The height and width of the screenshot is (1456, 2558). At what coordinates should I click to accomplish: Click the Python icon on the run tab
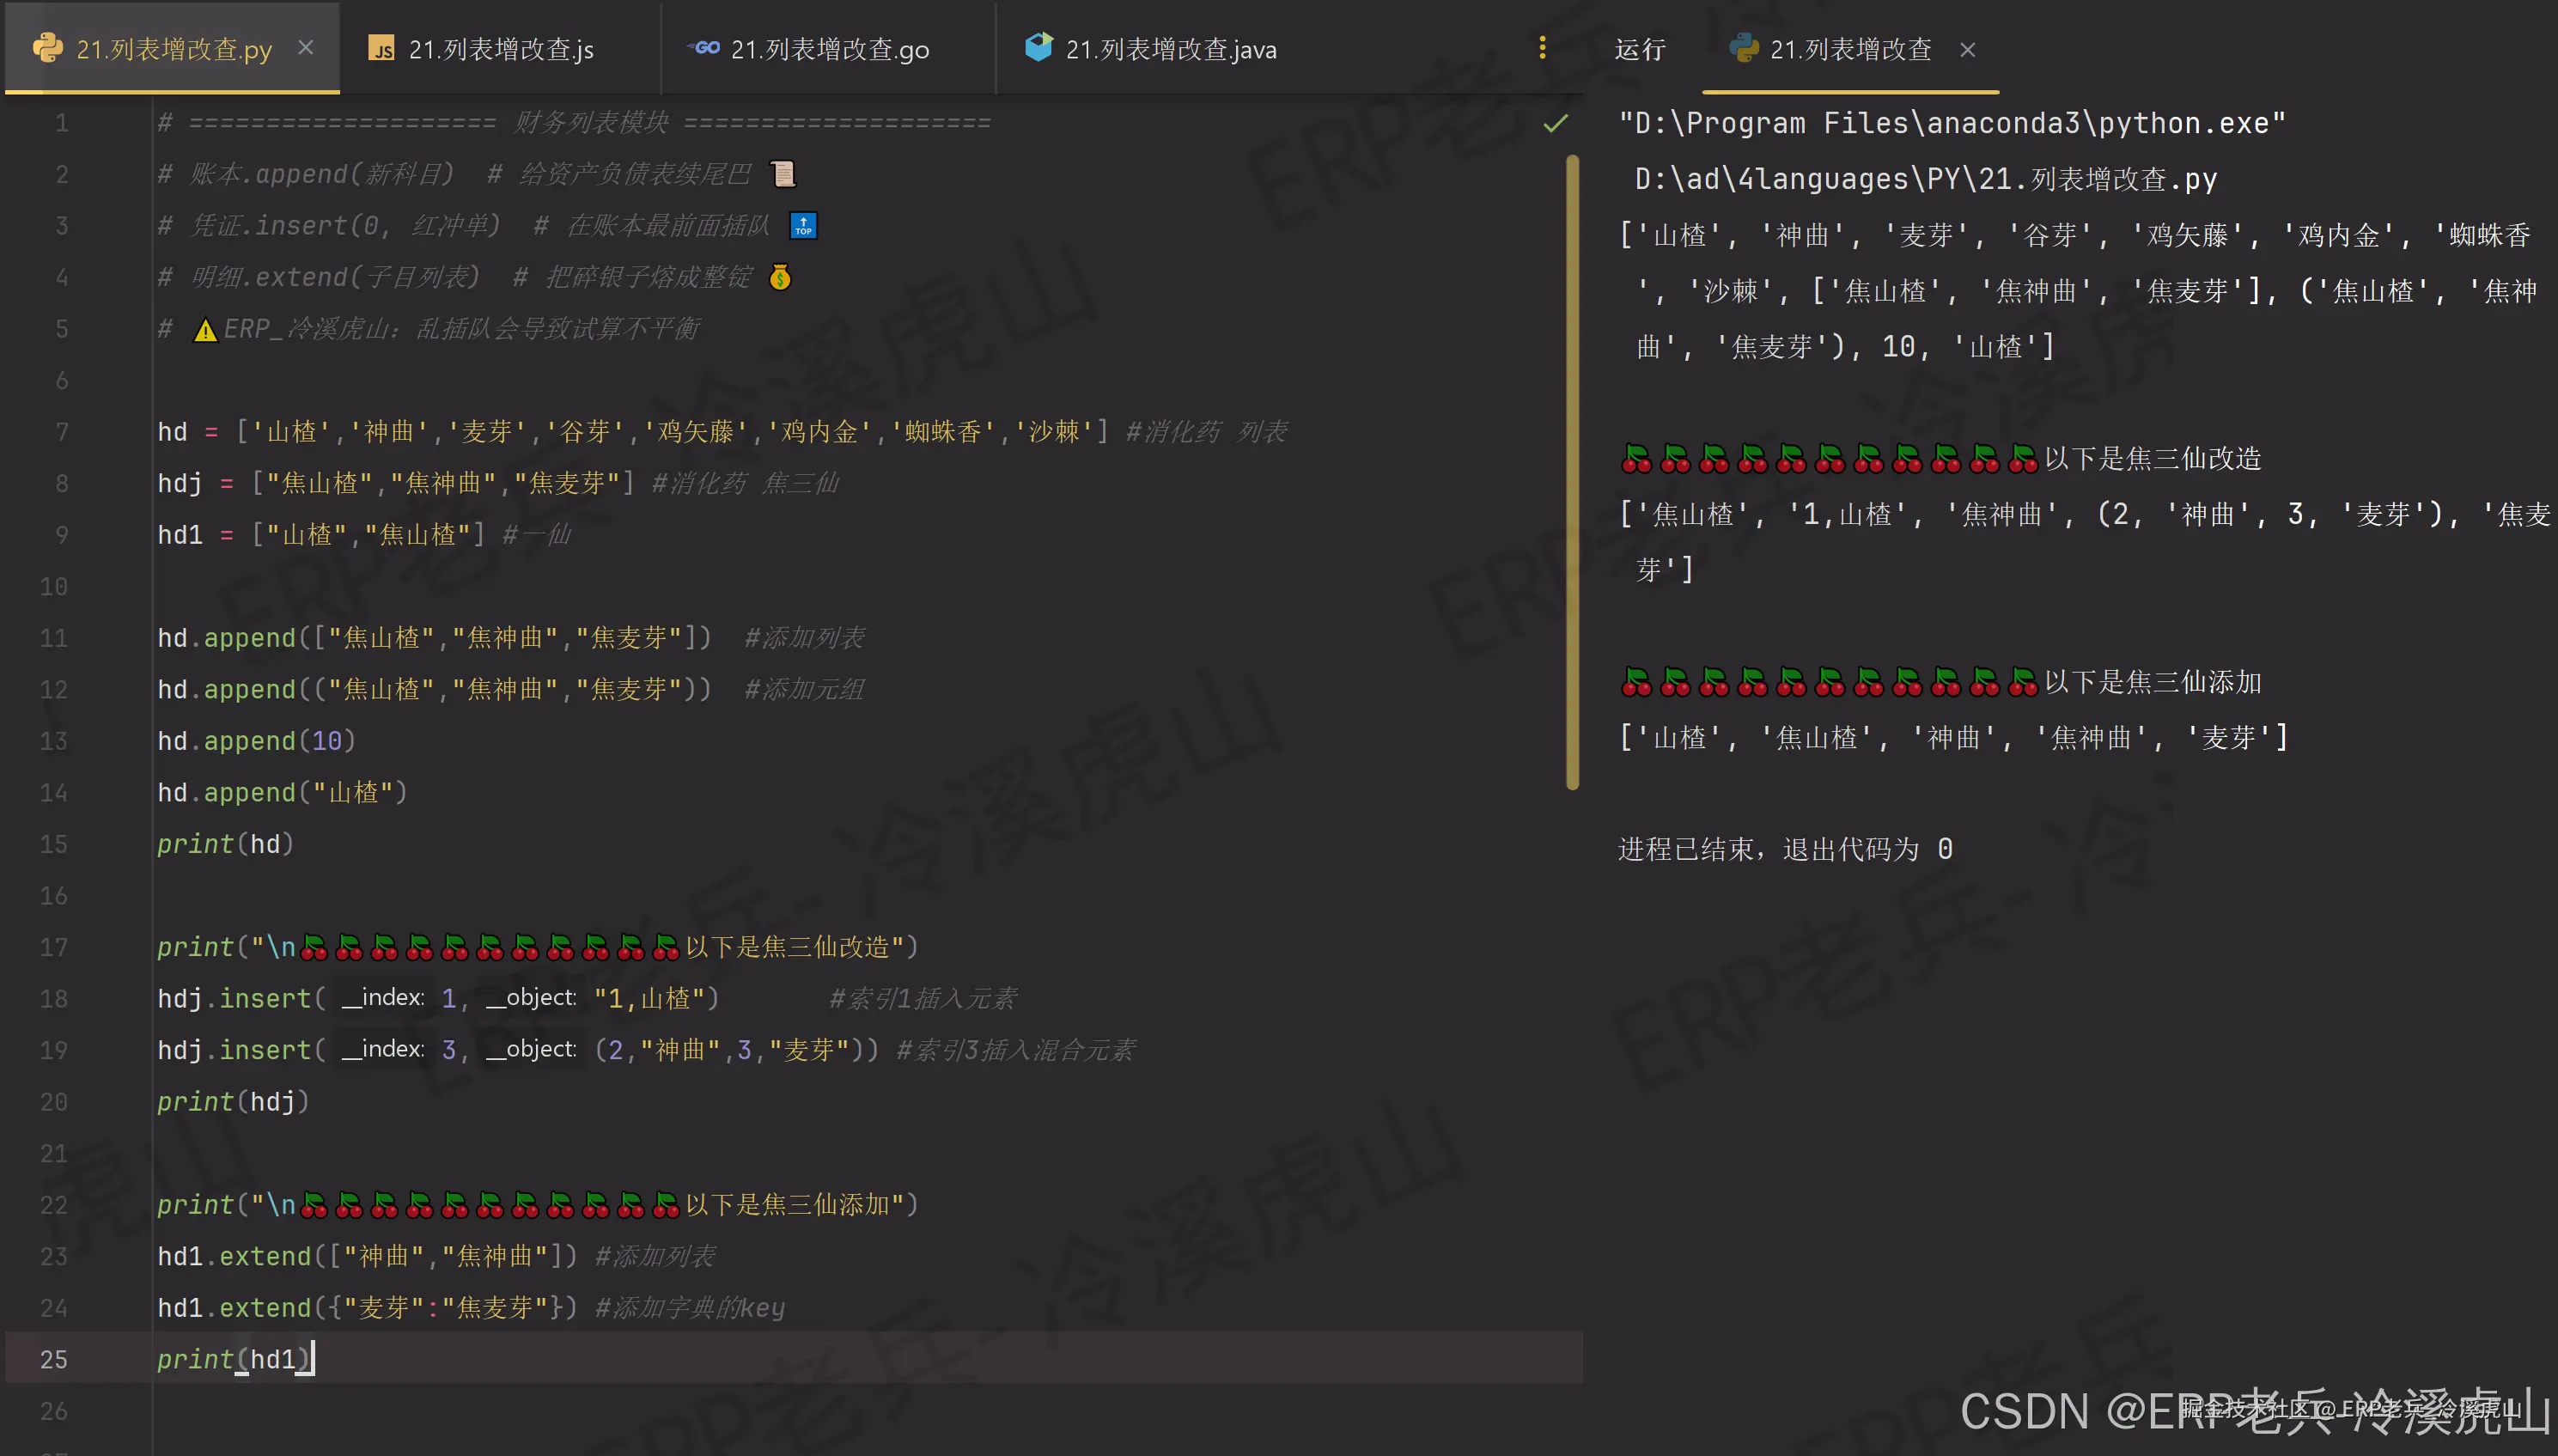[1744, 49]
